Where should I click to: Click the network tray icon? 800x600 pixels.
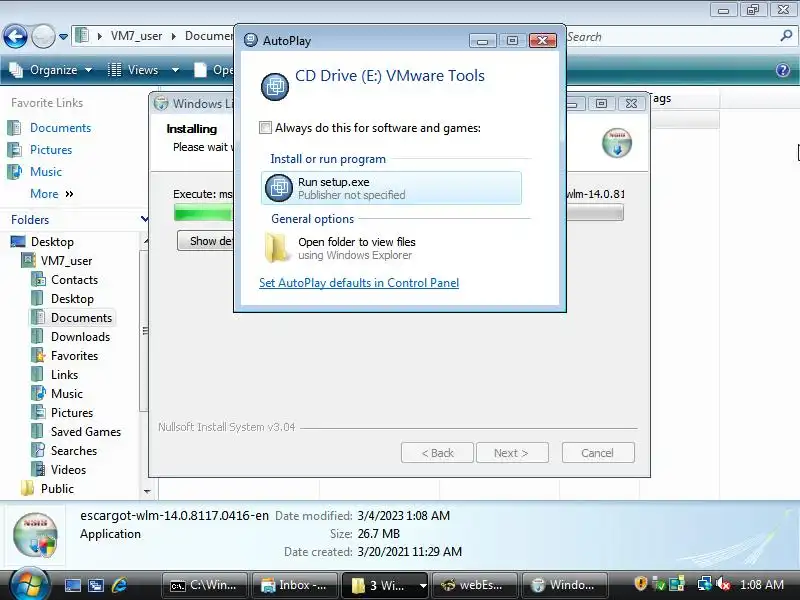coord(704,584)
